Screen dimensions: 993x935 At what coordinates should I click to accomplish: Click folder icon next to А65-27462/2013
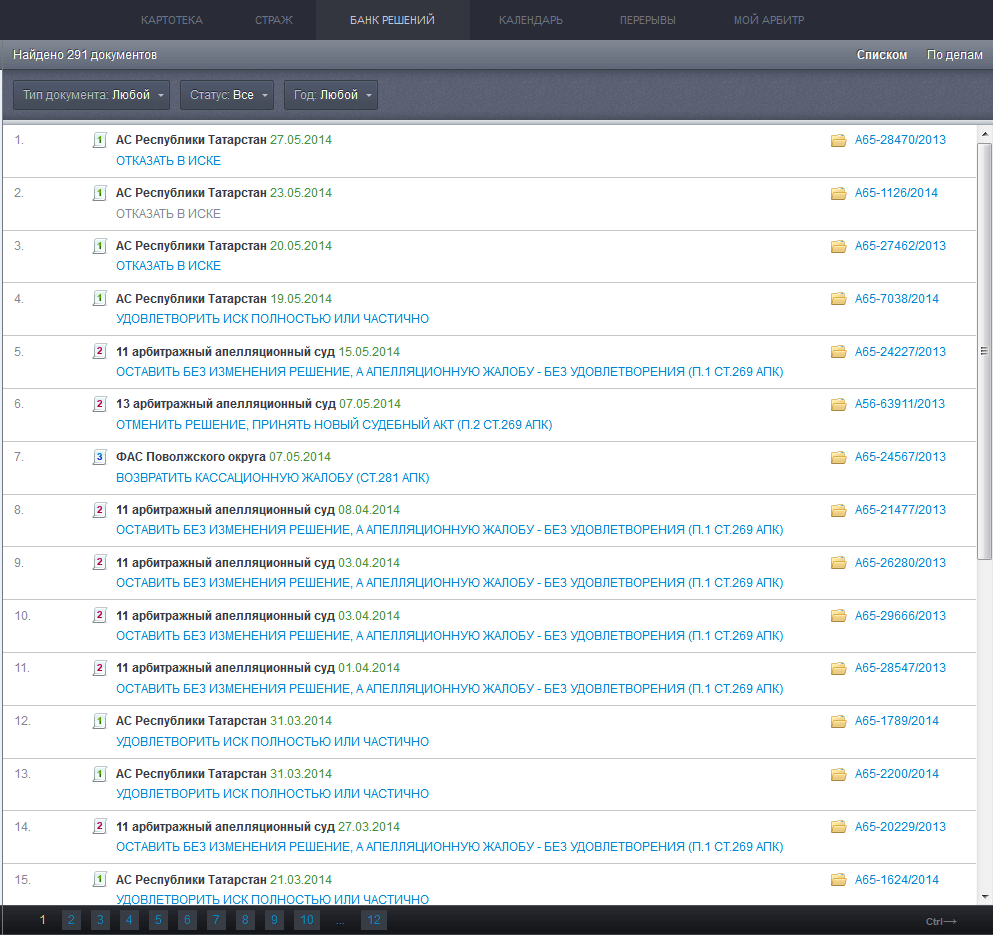click(x=838, y=246)
